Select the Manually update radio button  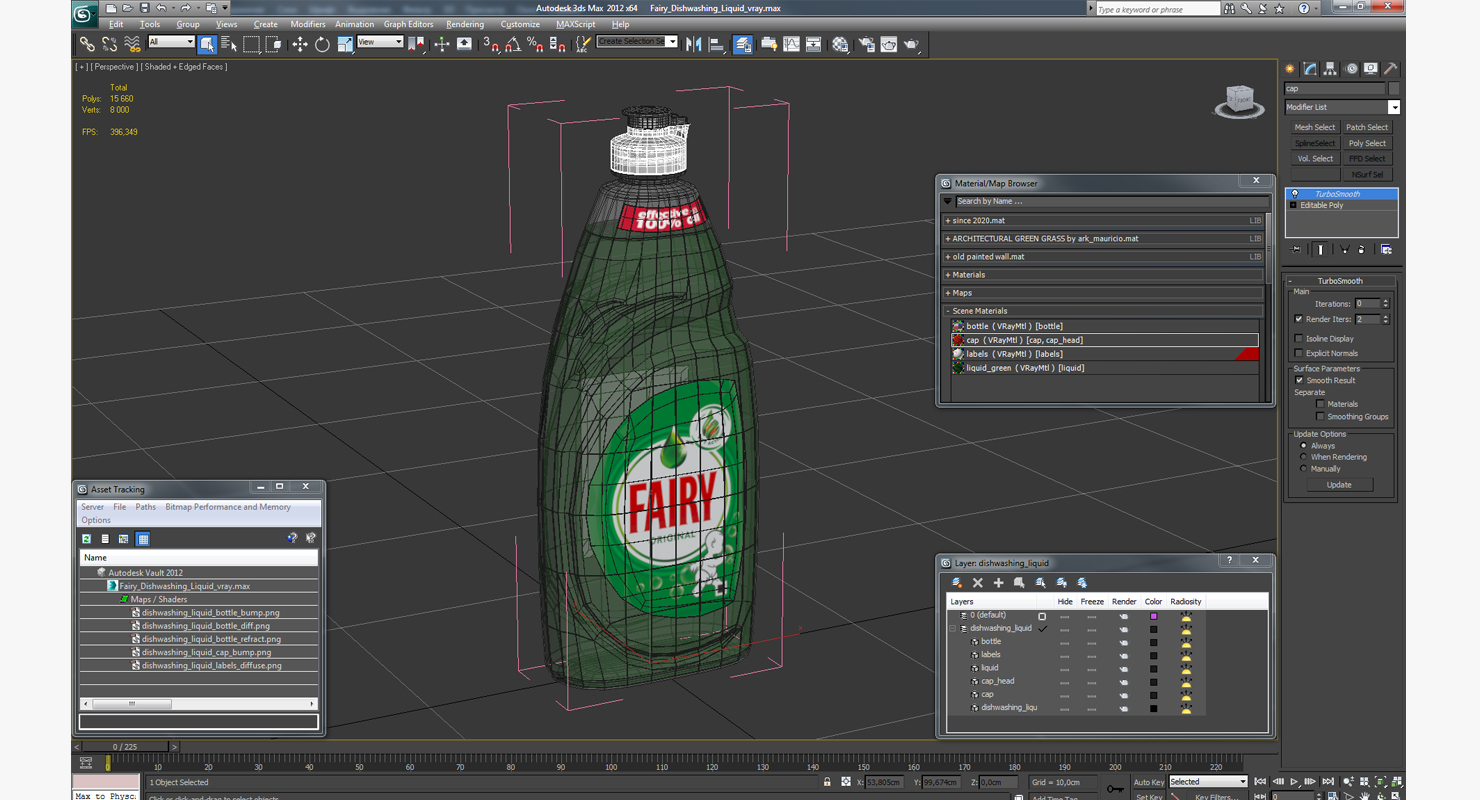(x=1303, y=468)
